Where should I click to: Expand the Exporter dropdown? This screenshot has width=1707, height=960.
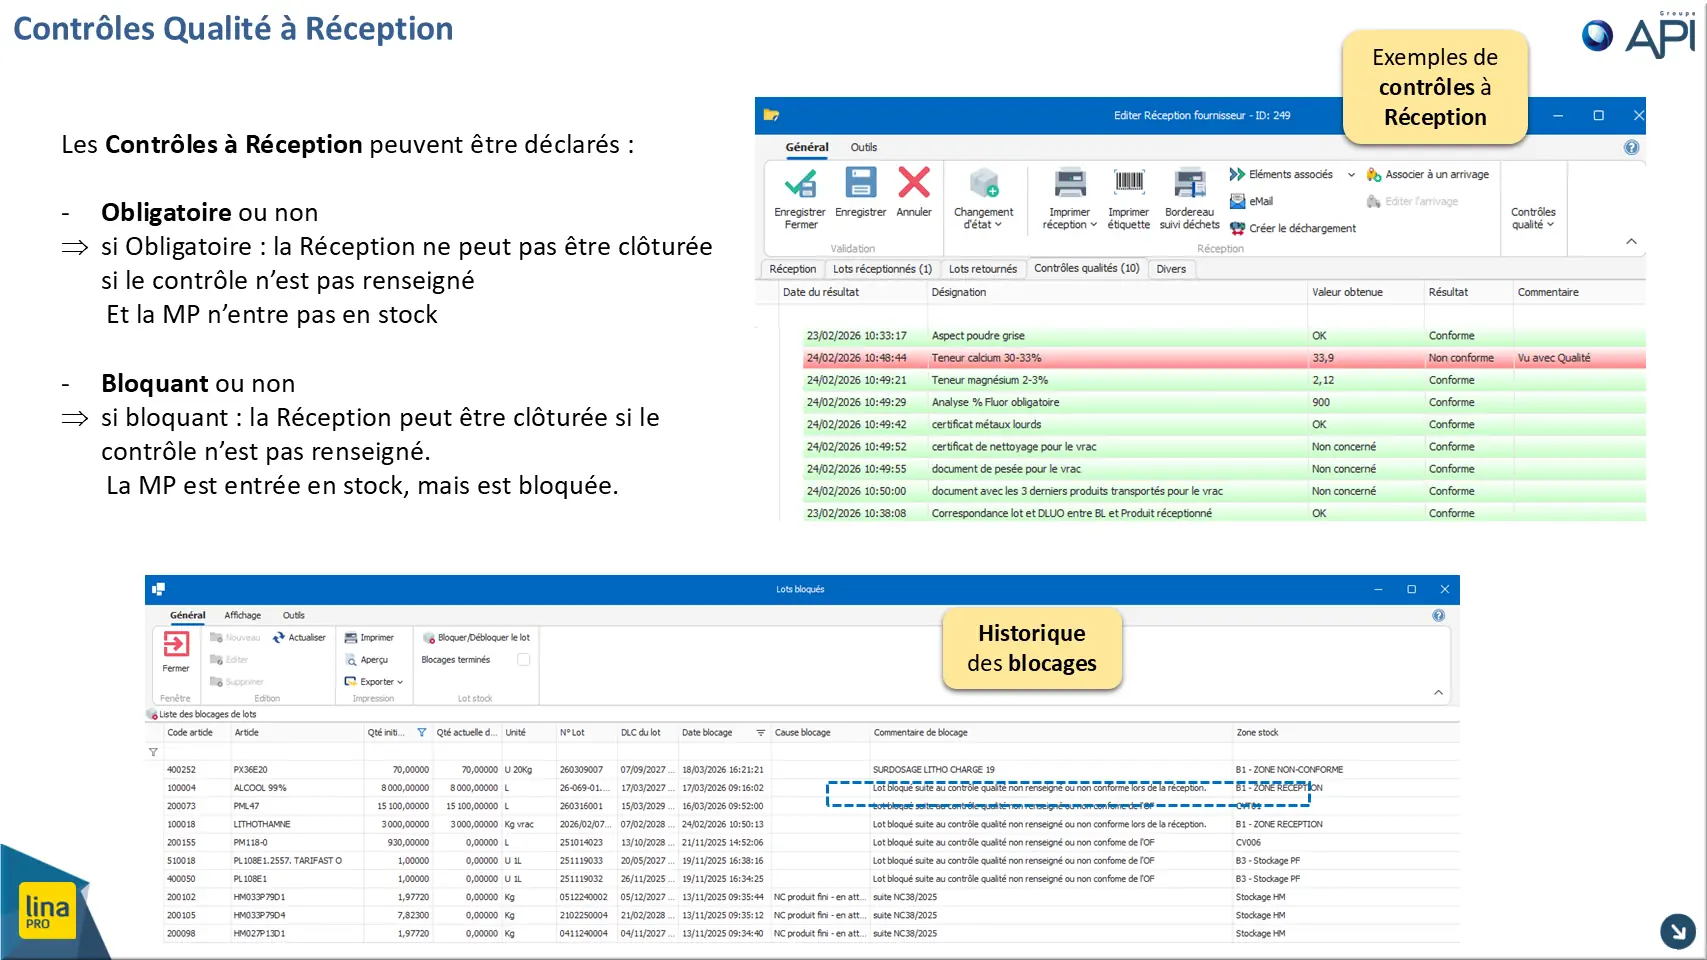tap(374, 682)
